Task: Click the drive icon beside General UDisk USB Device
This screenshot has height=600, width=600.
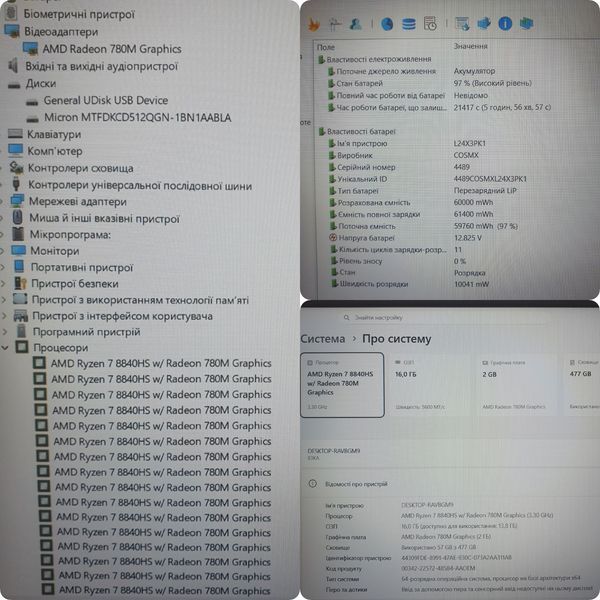Action: 32,101
